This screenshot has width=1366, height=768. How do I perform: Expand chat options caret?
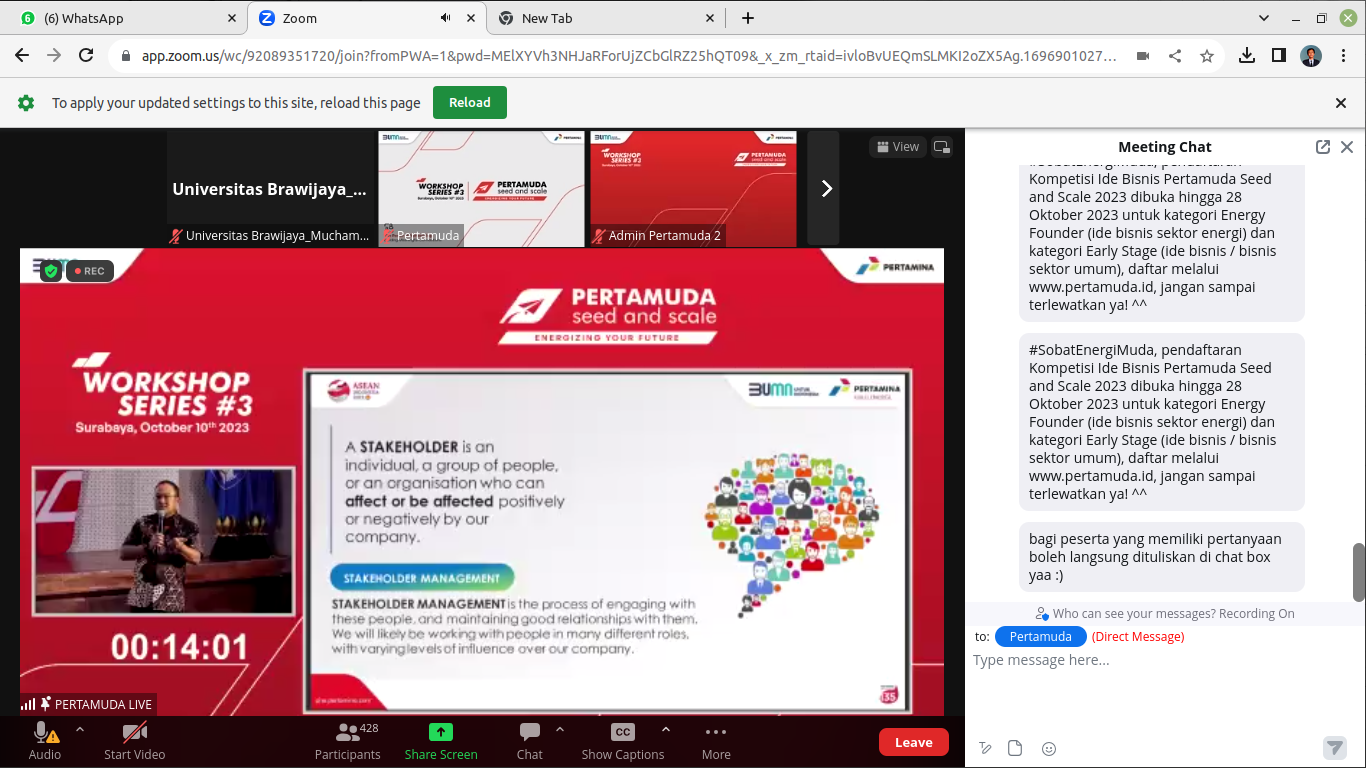[560, 730]
